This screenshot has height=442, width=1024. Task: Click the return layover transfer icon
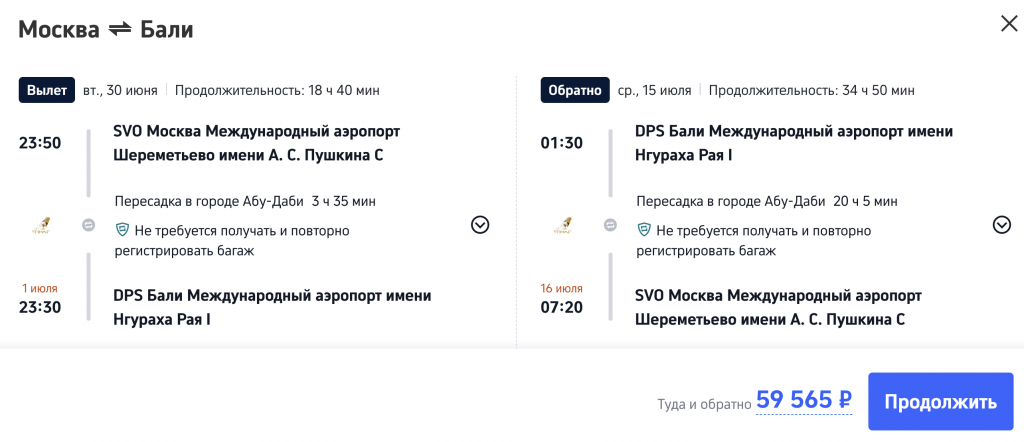click(610, 225)
